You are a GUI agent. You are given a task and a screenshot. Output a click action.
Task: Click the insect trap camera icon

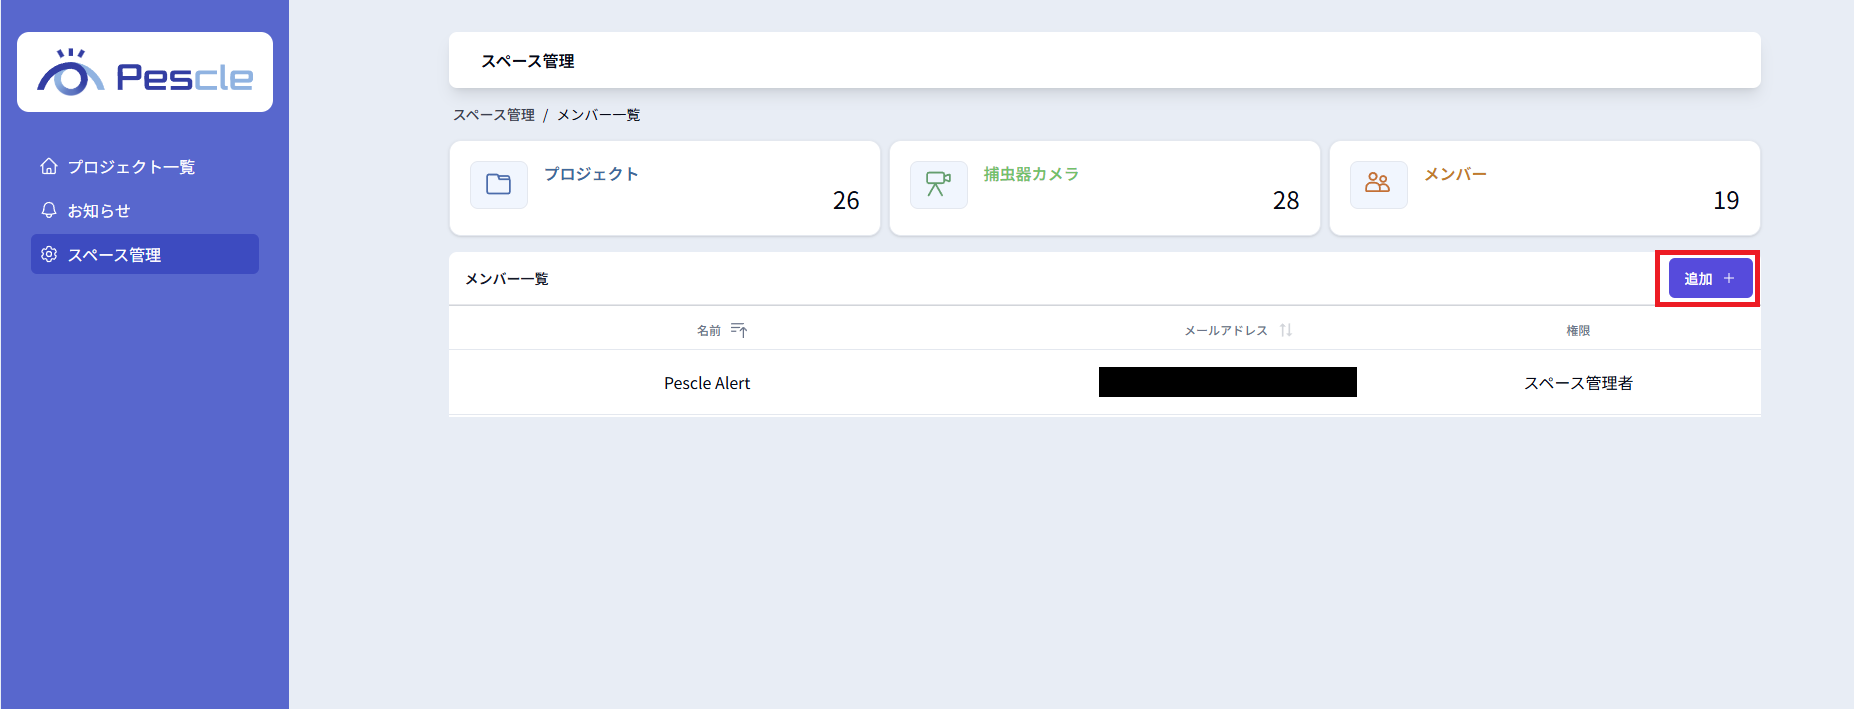pyautogui.click(x=938, y=185)
